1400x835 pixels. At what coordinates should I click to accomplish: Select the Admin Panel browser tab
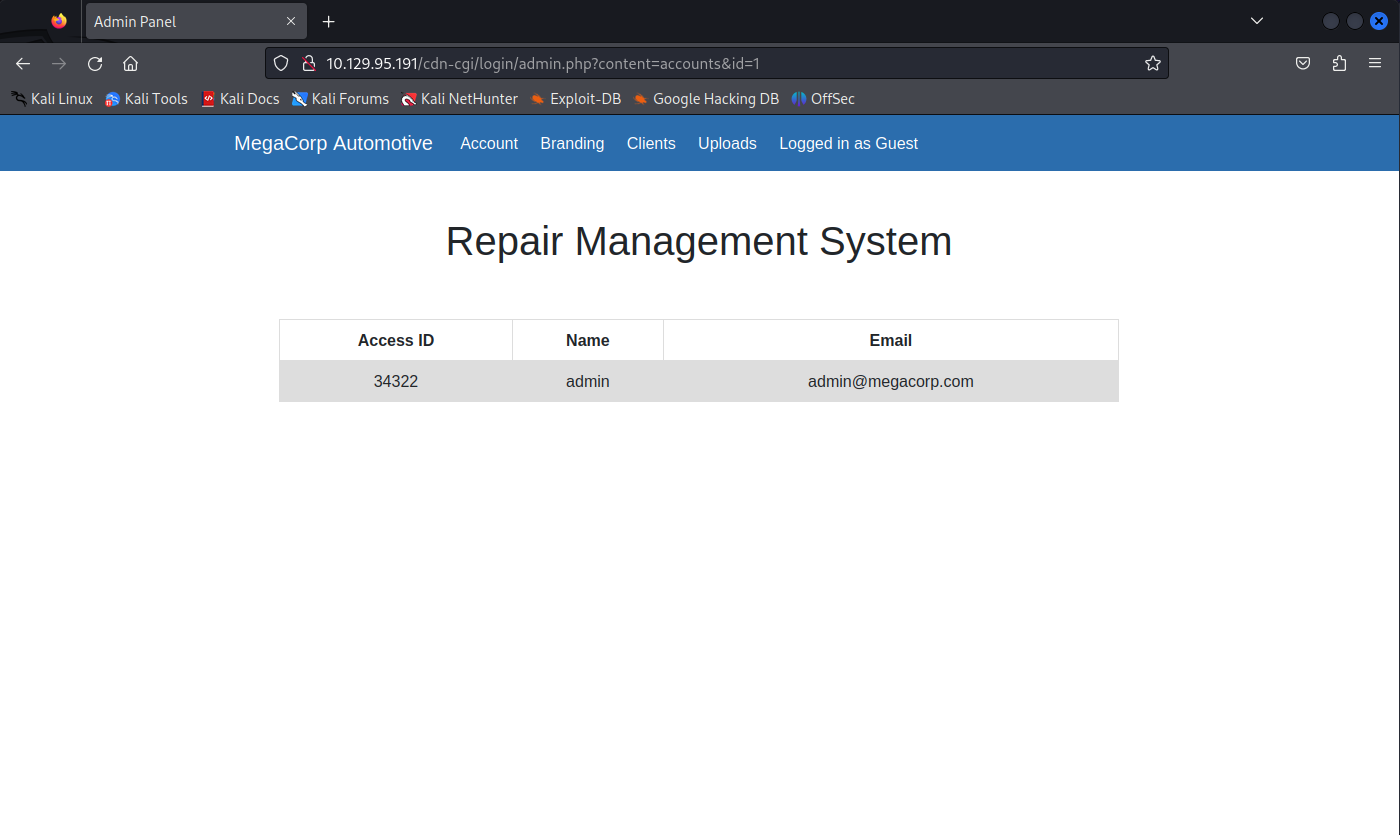(196, 21)
